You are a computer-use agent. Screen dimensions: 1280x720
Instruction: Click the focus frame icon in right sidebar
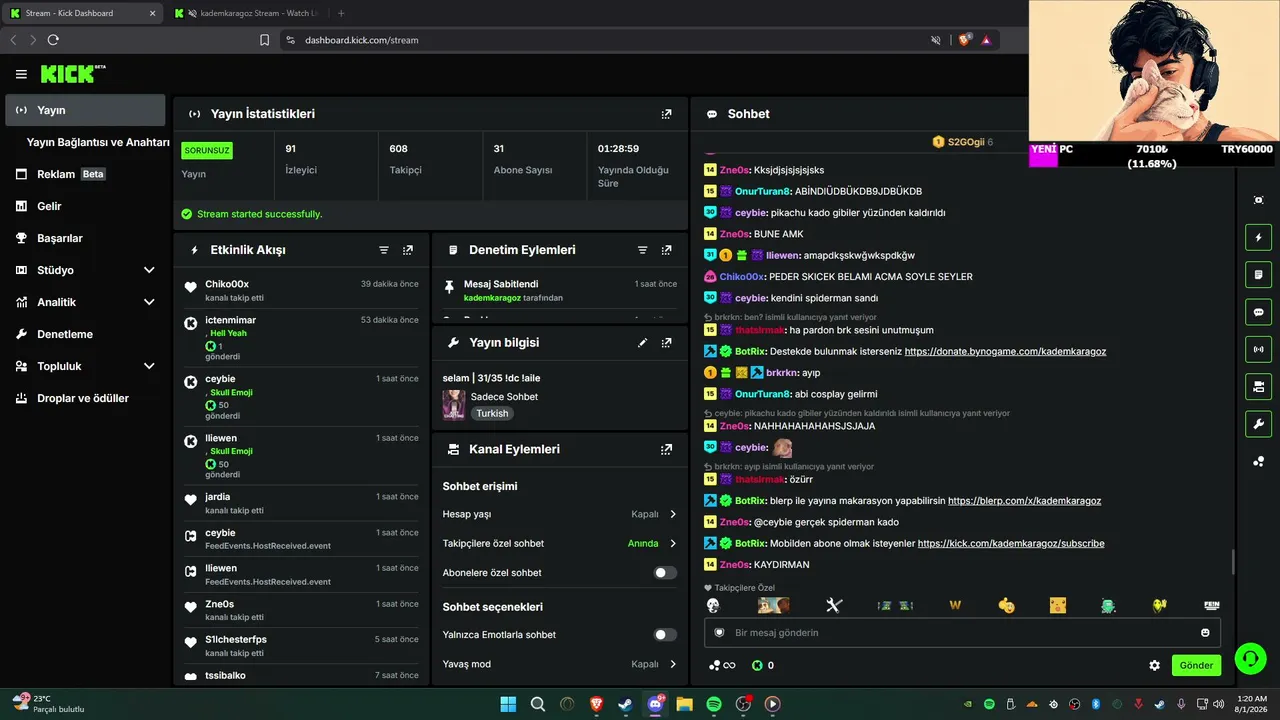[1259, 200]
